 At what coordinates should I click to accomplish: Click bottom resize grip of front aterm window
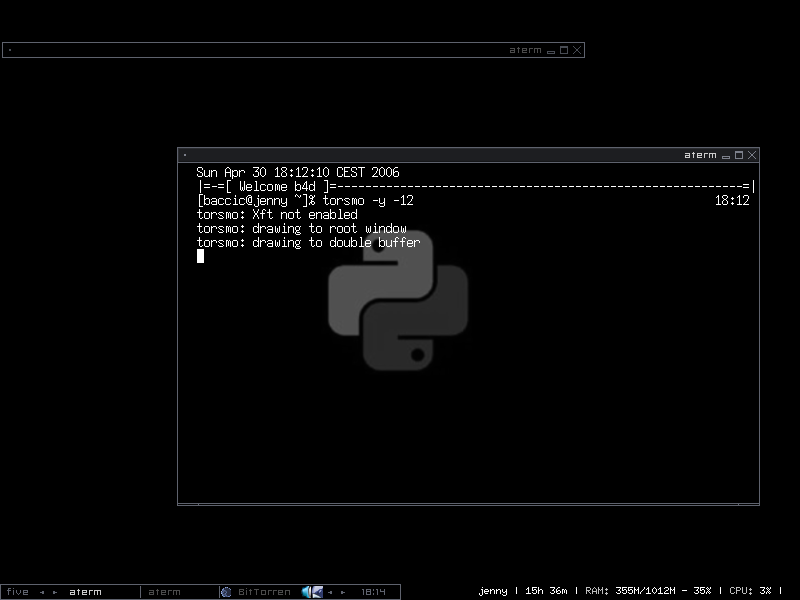[x=468, y=505]
